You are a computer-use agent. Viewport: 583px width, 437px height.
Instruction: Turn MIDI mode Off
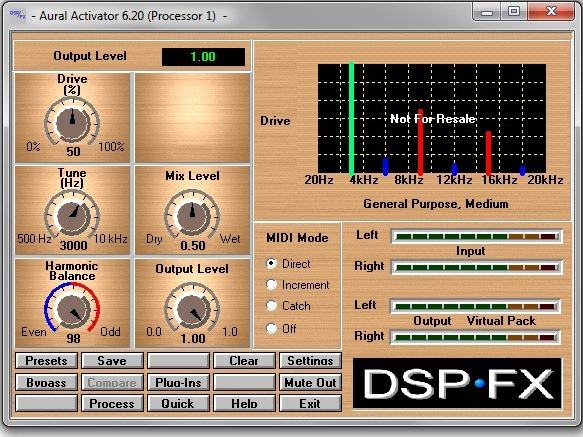click(272, 328)
